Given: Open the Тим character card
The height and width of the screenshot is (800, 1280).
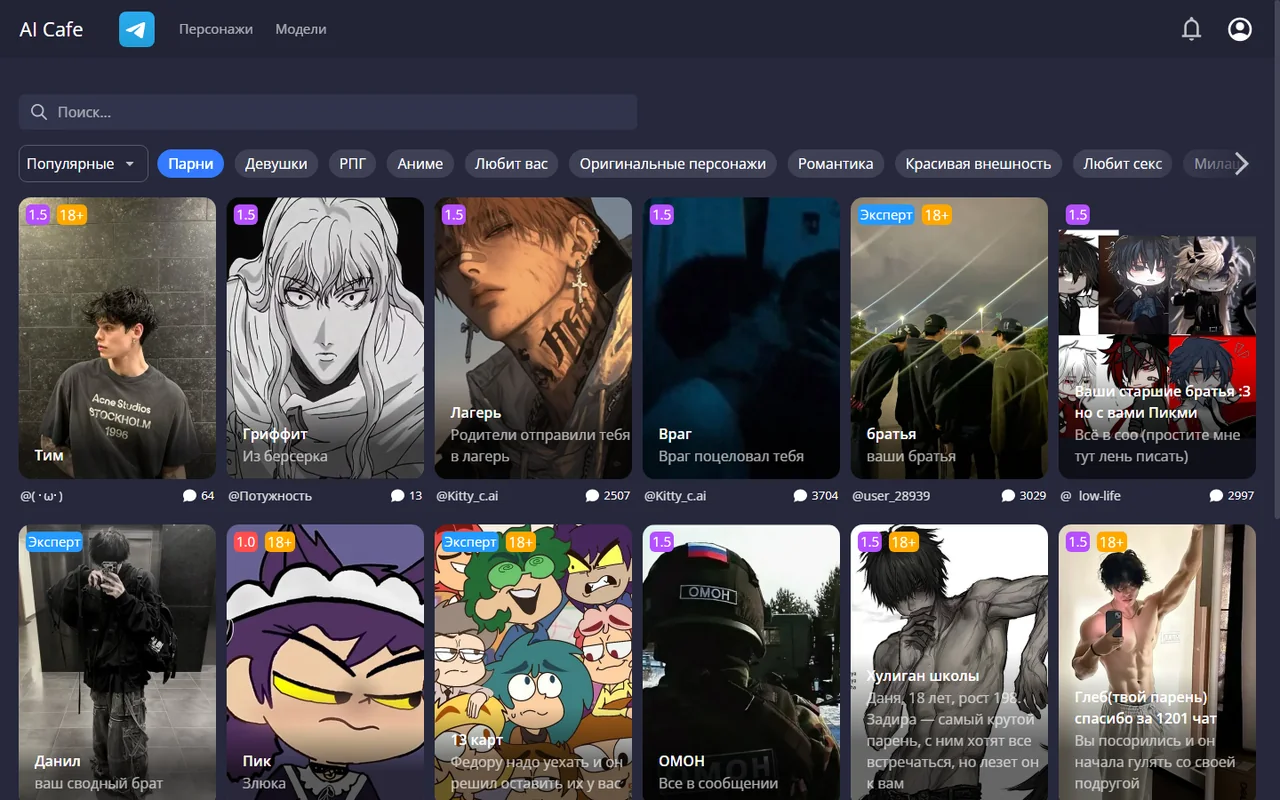Looking at the screenshot, I should pos(117,338).
